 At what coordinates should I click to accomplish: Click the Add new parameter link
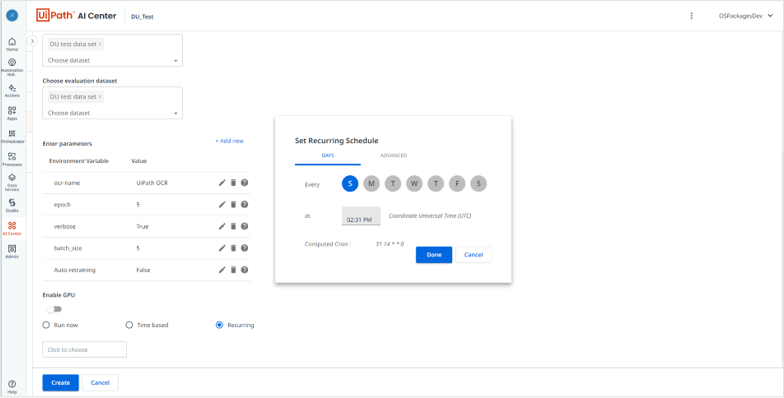[230, 141]
